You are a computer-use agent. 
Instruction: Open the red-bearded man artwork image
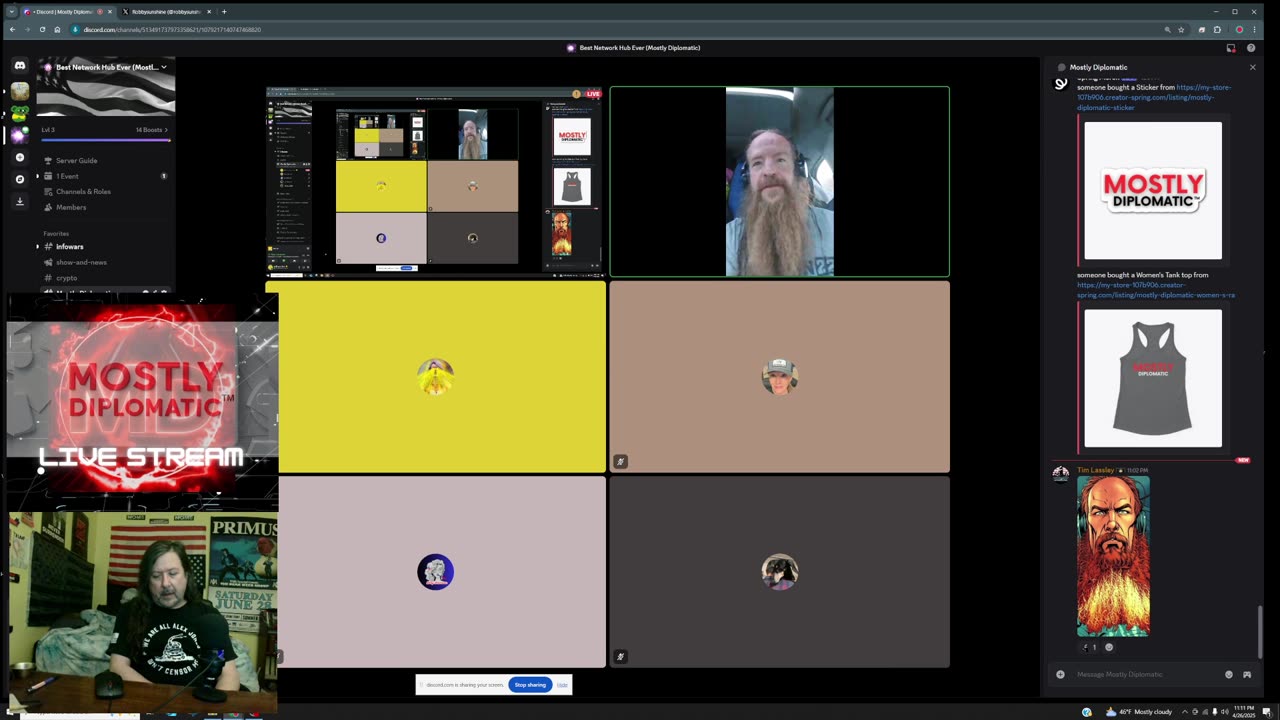(x=1113, y=556)
